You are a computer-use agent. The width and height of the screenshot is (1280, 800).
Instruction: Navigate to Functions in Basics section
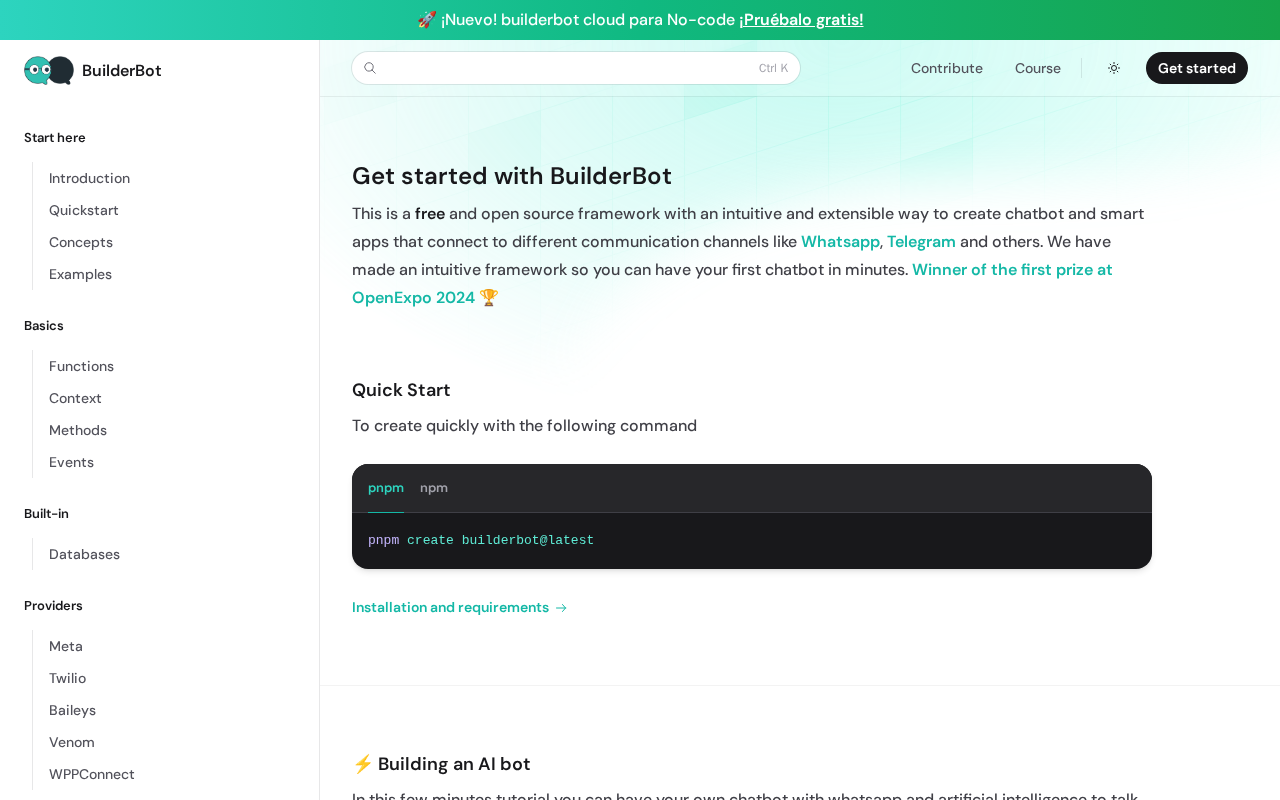click(81, 366)
